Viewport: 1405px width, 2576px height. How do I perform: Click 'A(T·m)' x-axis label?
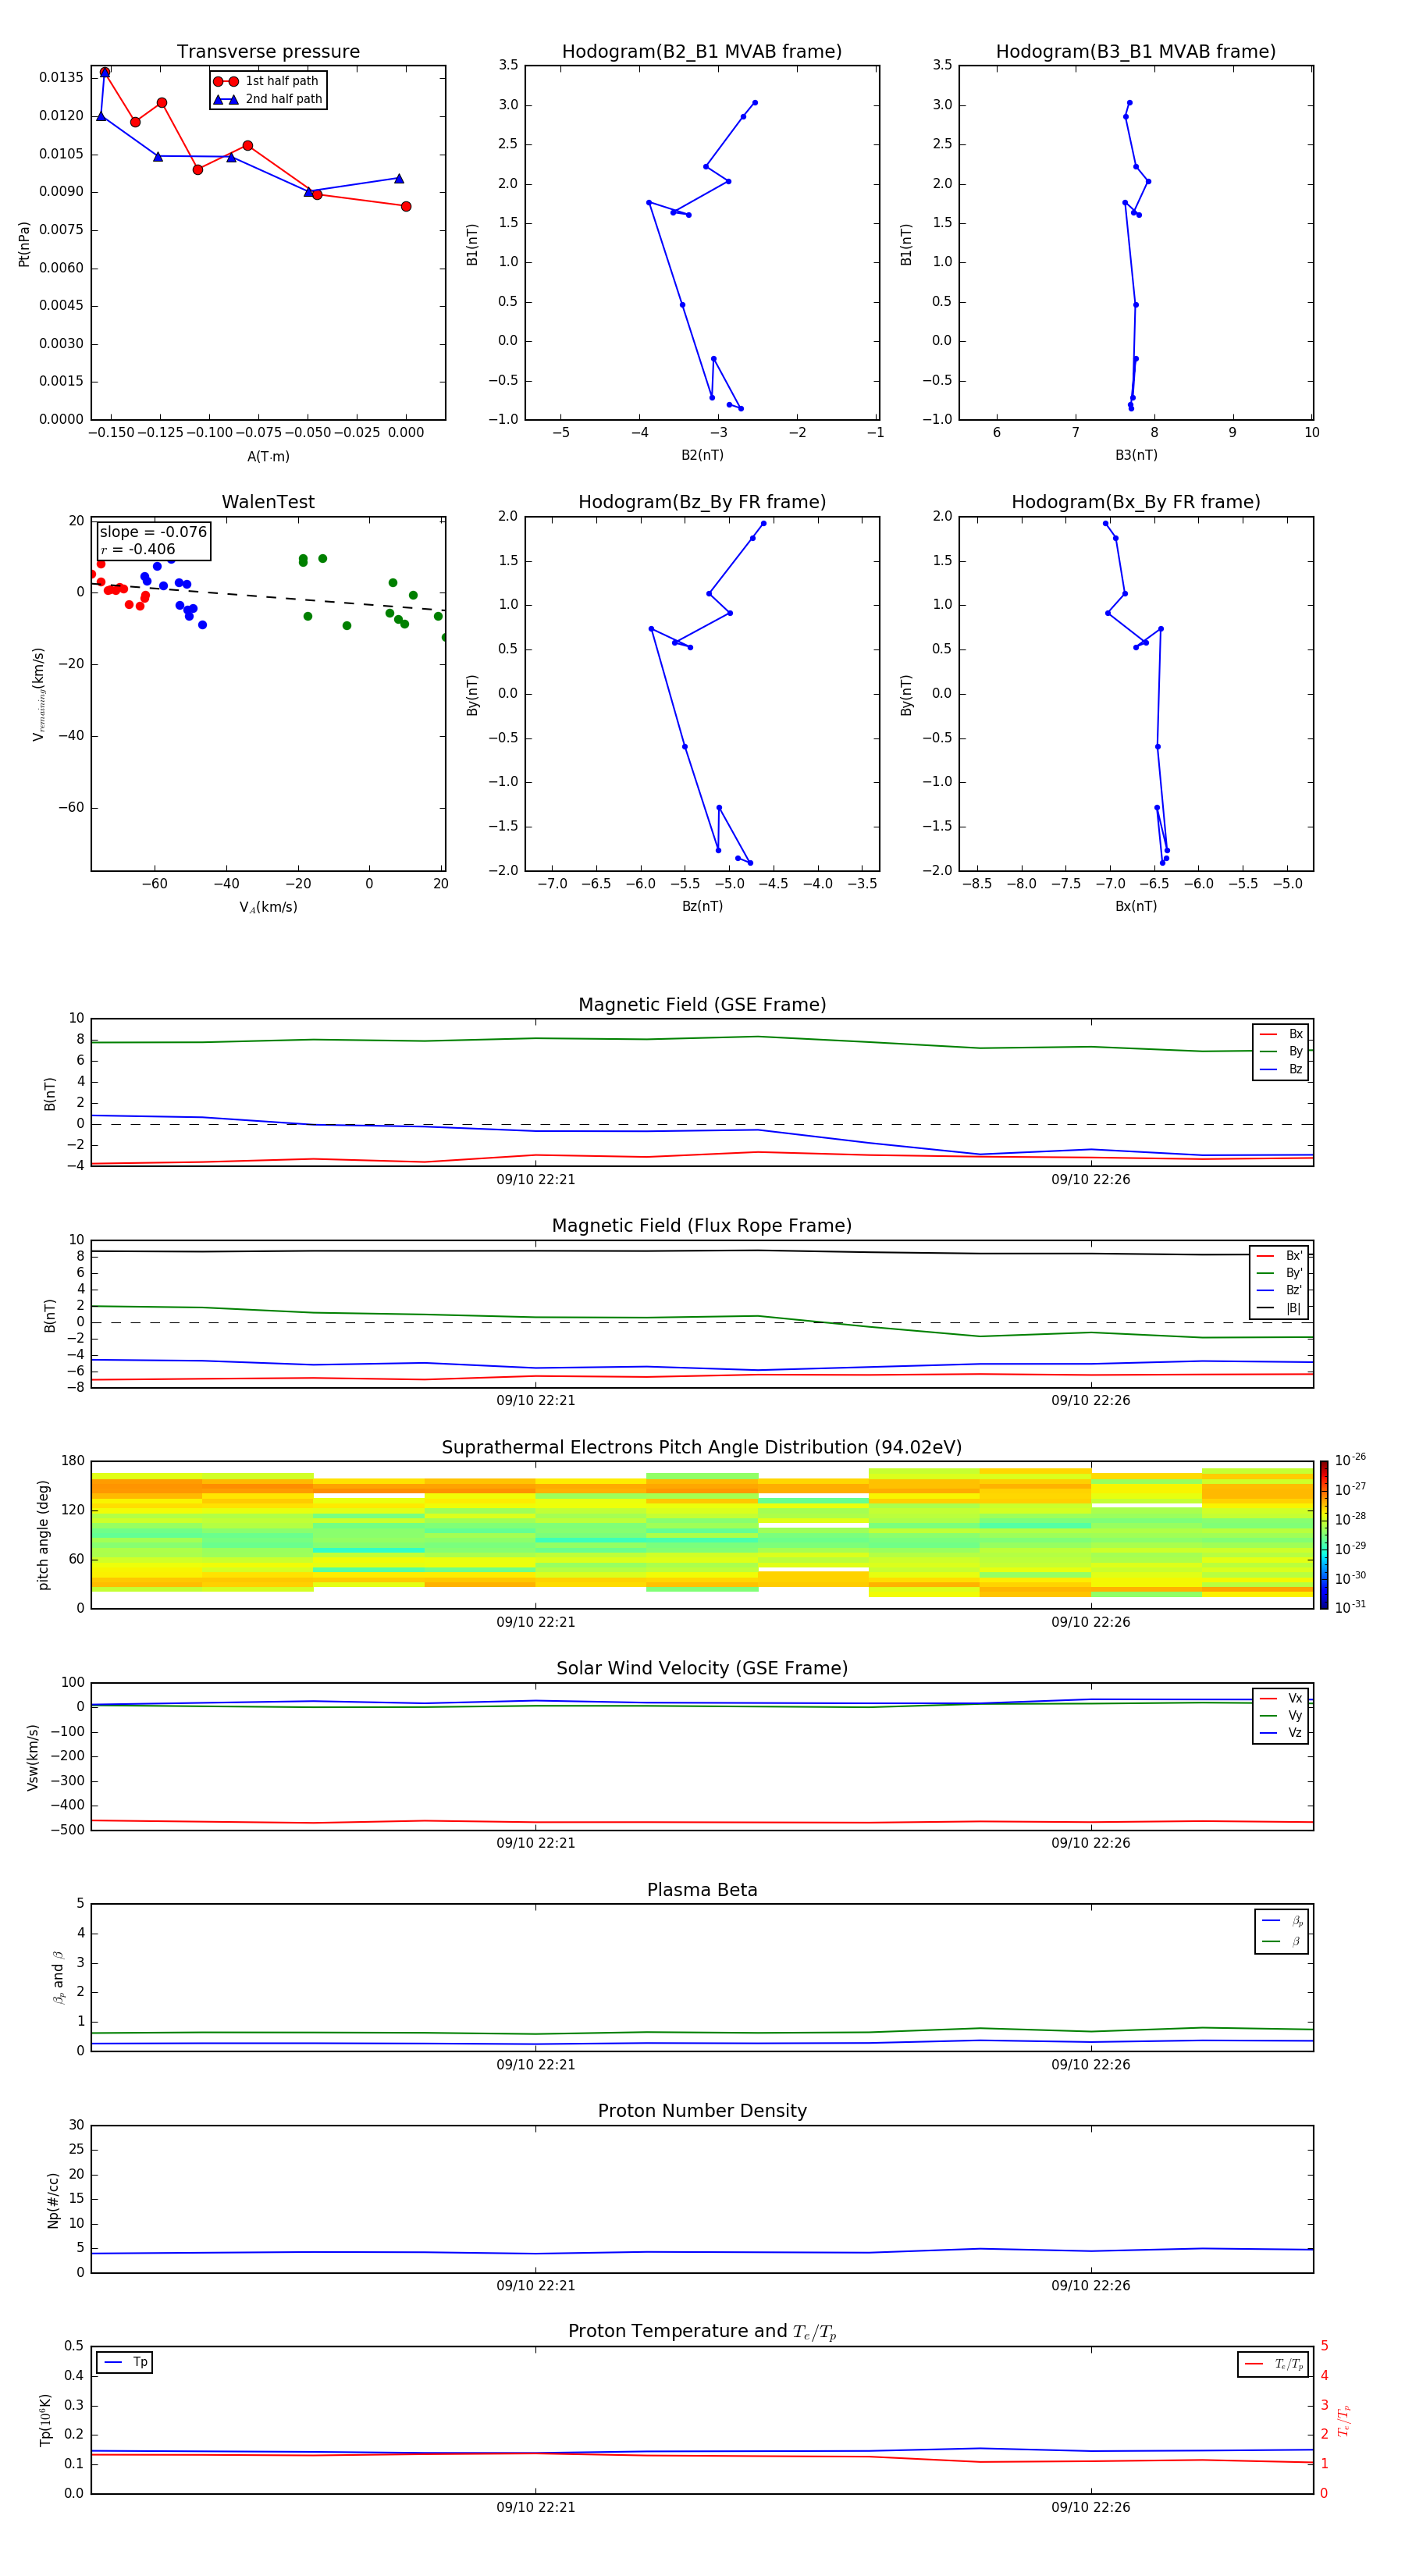pos(268,457)
